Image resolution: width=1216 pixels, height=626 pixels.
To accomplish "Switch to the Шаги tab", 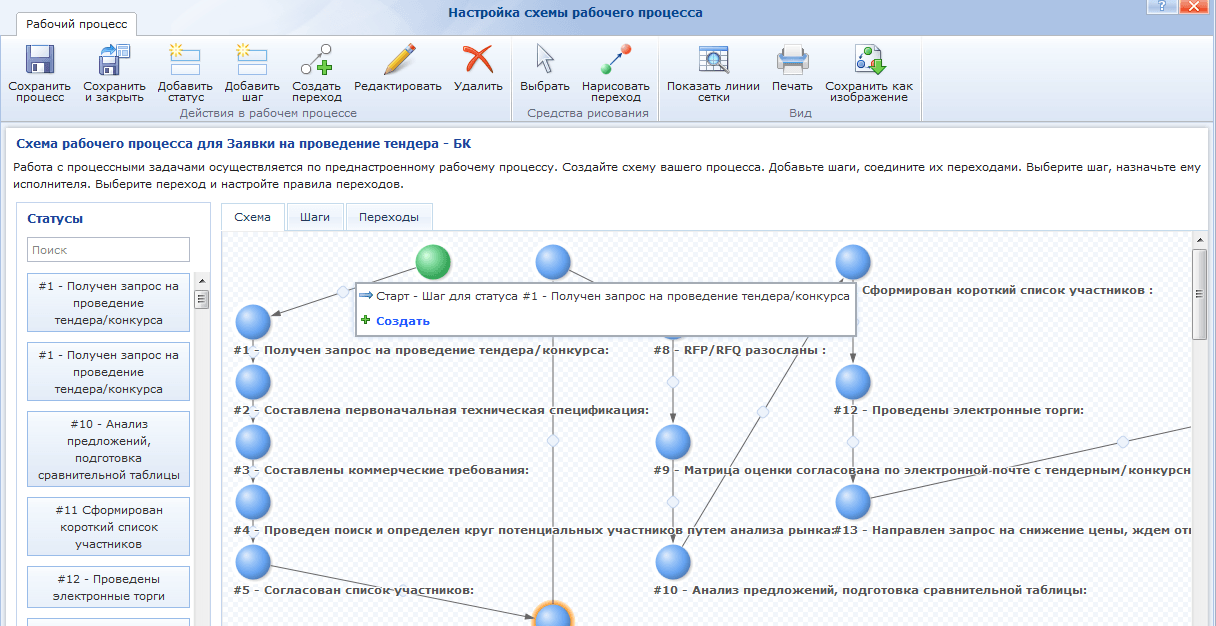I will click(315, 217).
